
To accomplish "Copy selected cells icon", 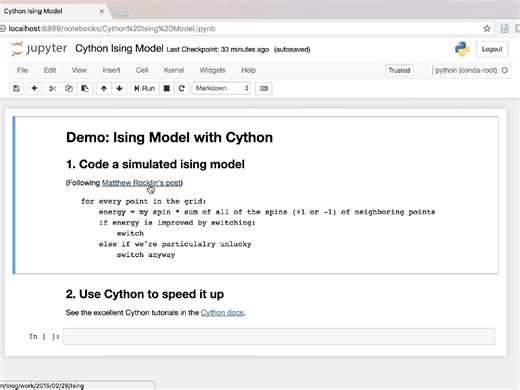I will tap(69, 88).
